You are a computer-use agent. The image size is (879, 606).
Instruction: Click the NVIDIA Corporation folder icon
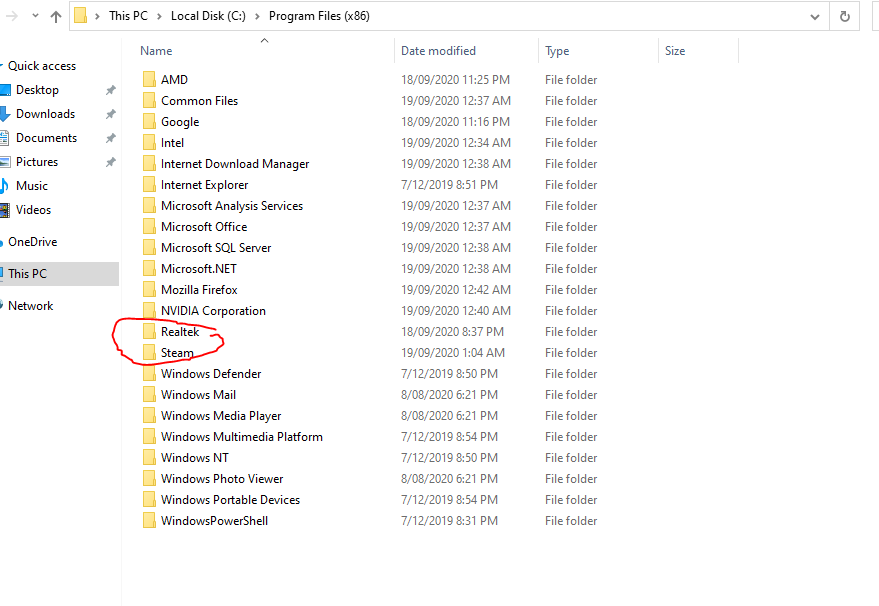(149, 310)
